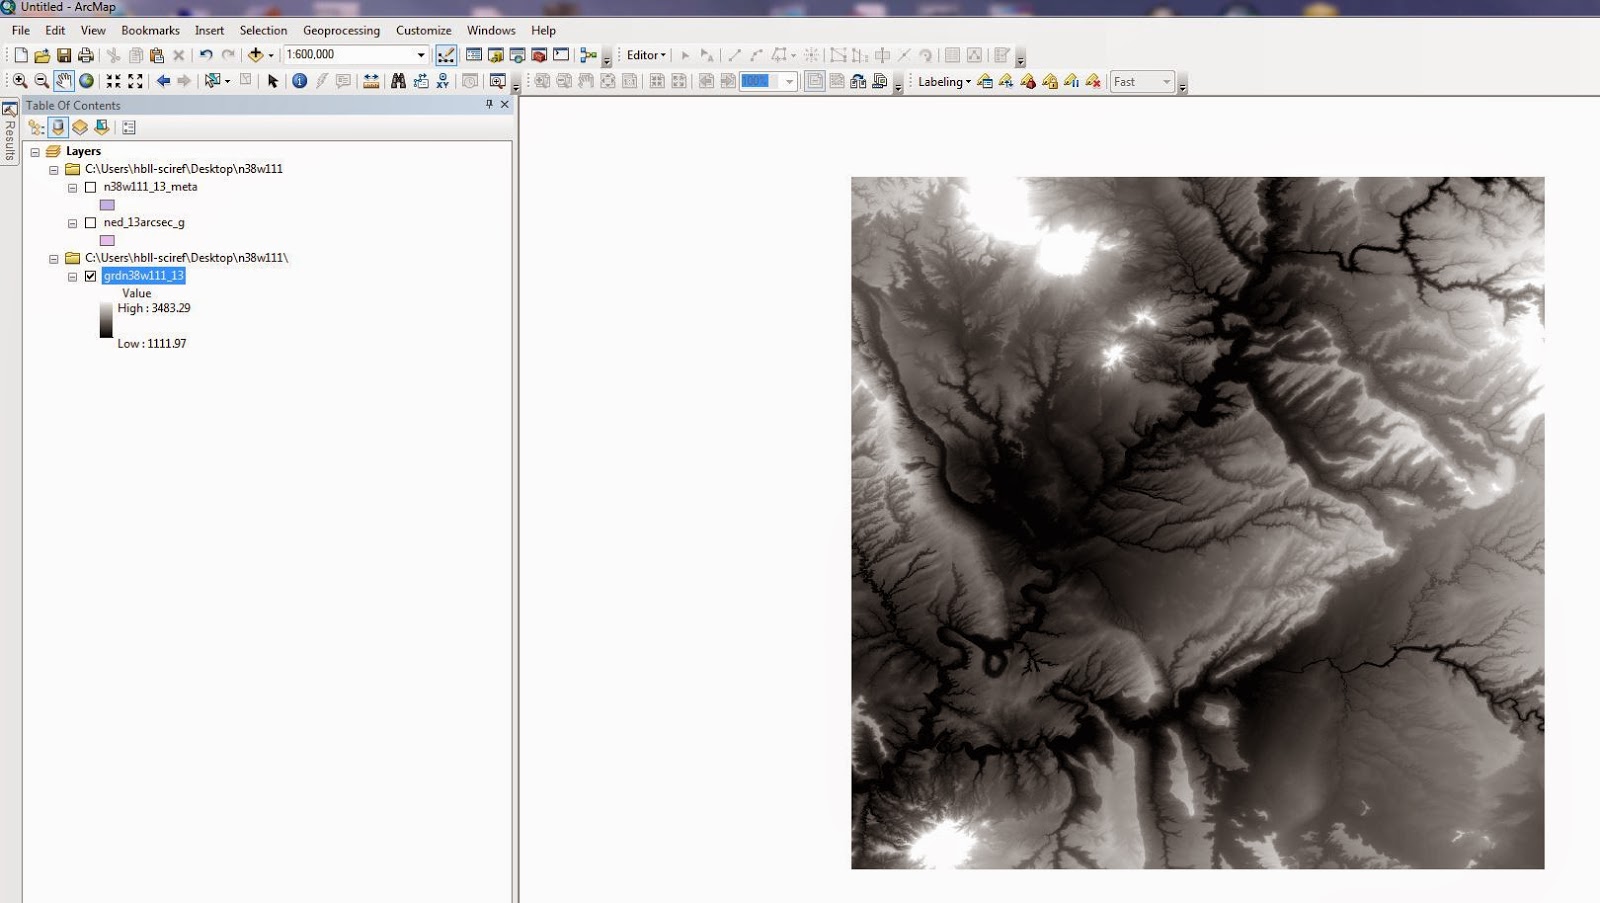Click the Add Data button
1600x903 pixels.
coord(256,55)
